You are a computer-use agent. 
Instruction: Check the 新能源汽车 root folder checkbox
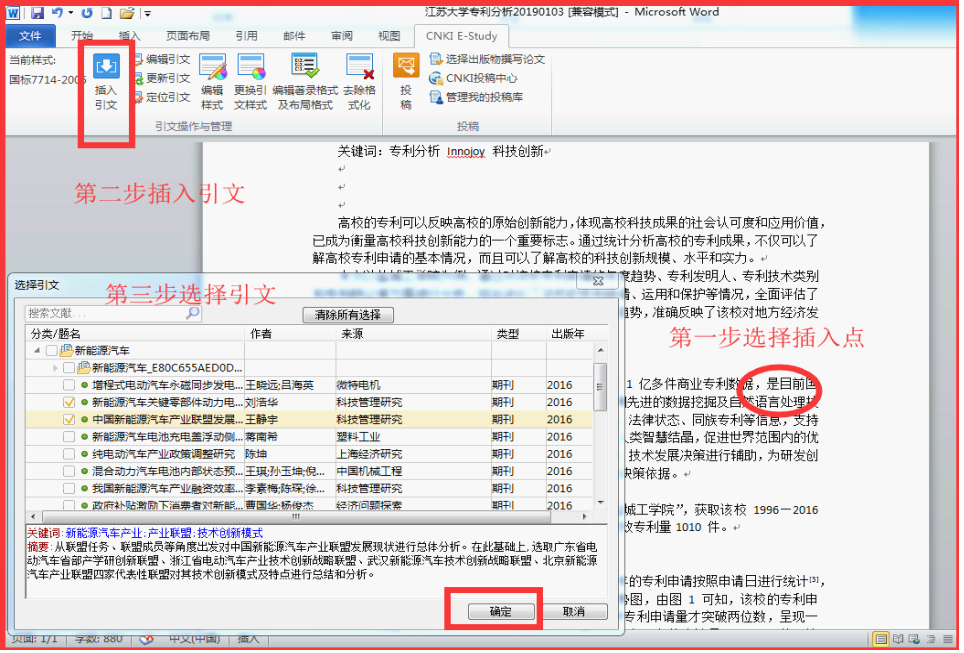coord(52,350)
